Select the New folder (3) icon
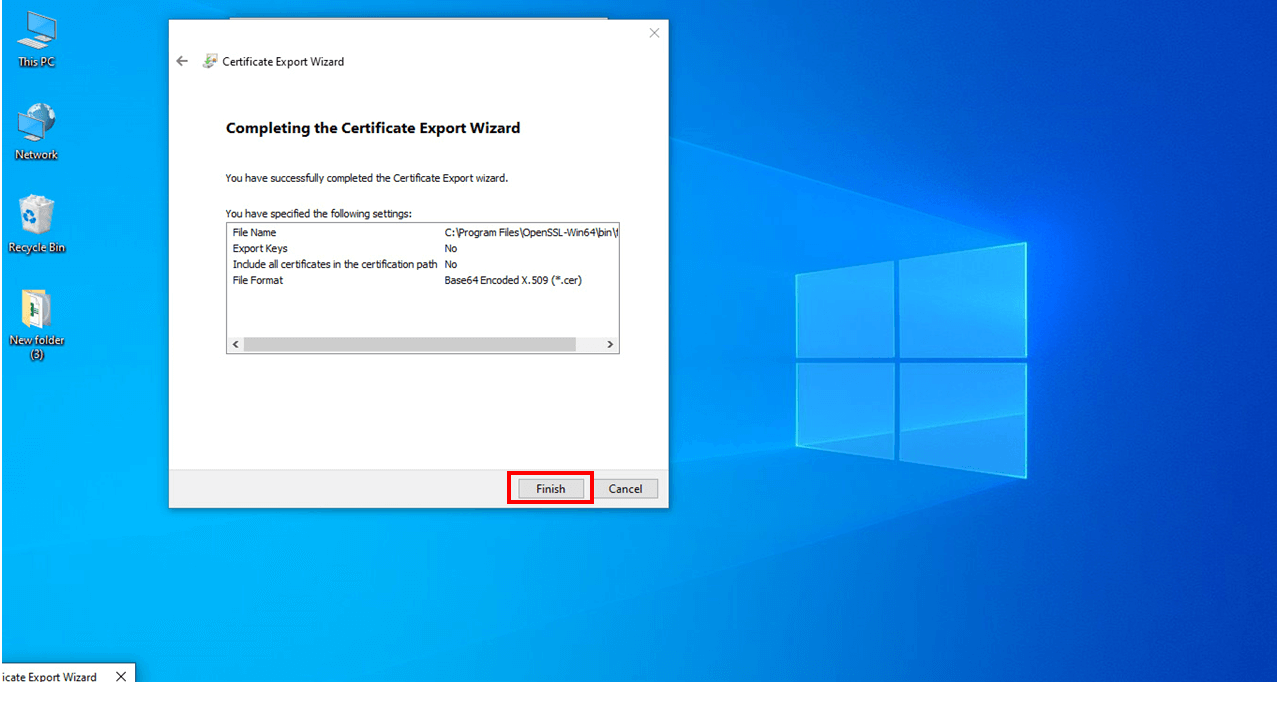The width and height of the screenshot is (1280, 720). click(x=36, y=318)
